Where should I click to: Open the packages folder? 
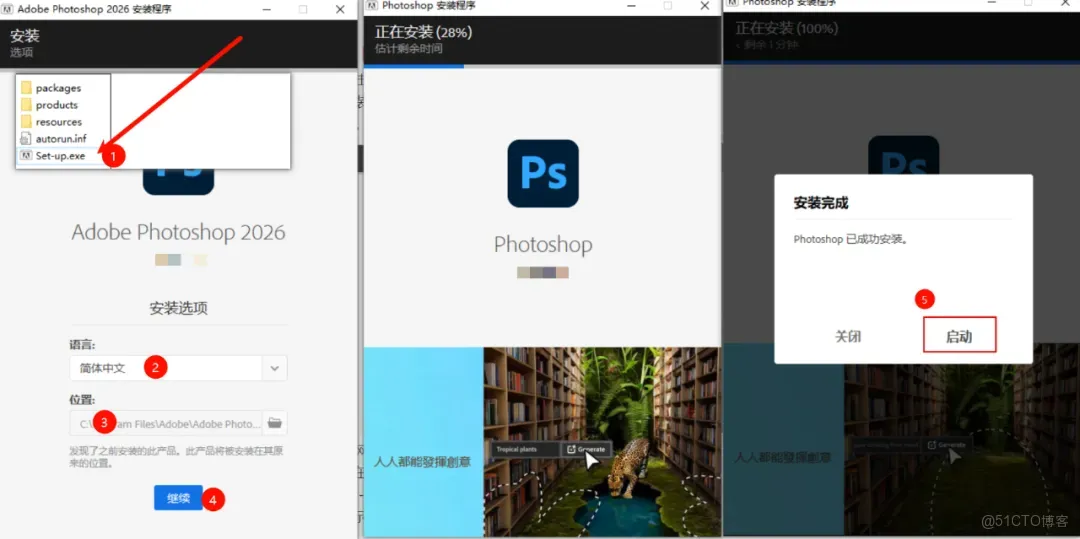(x=51, y=87)
